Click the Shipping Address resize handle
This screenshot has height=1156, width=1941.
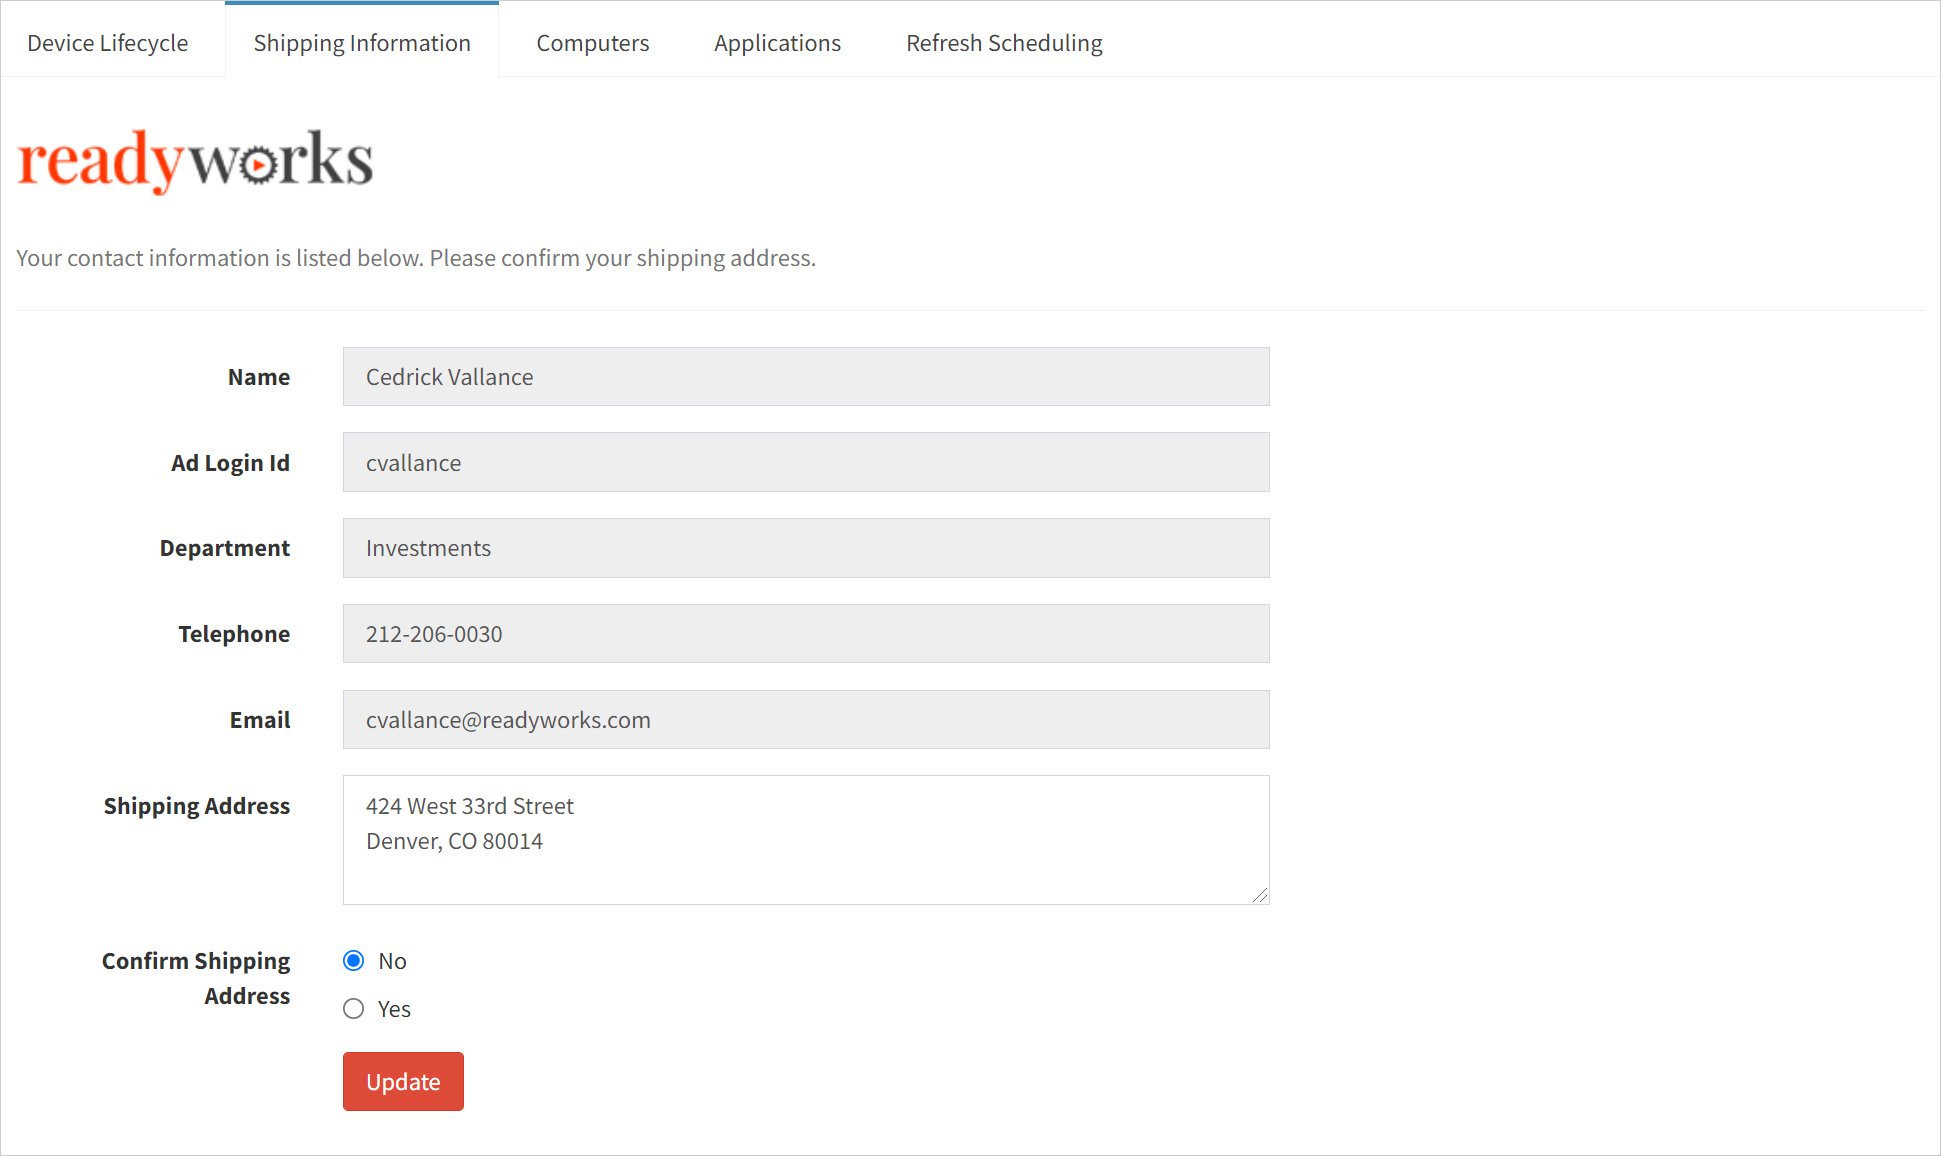[x=1260, y=895]
